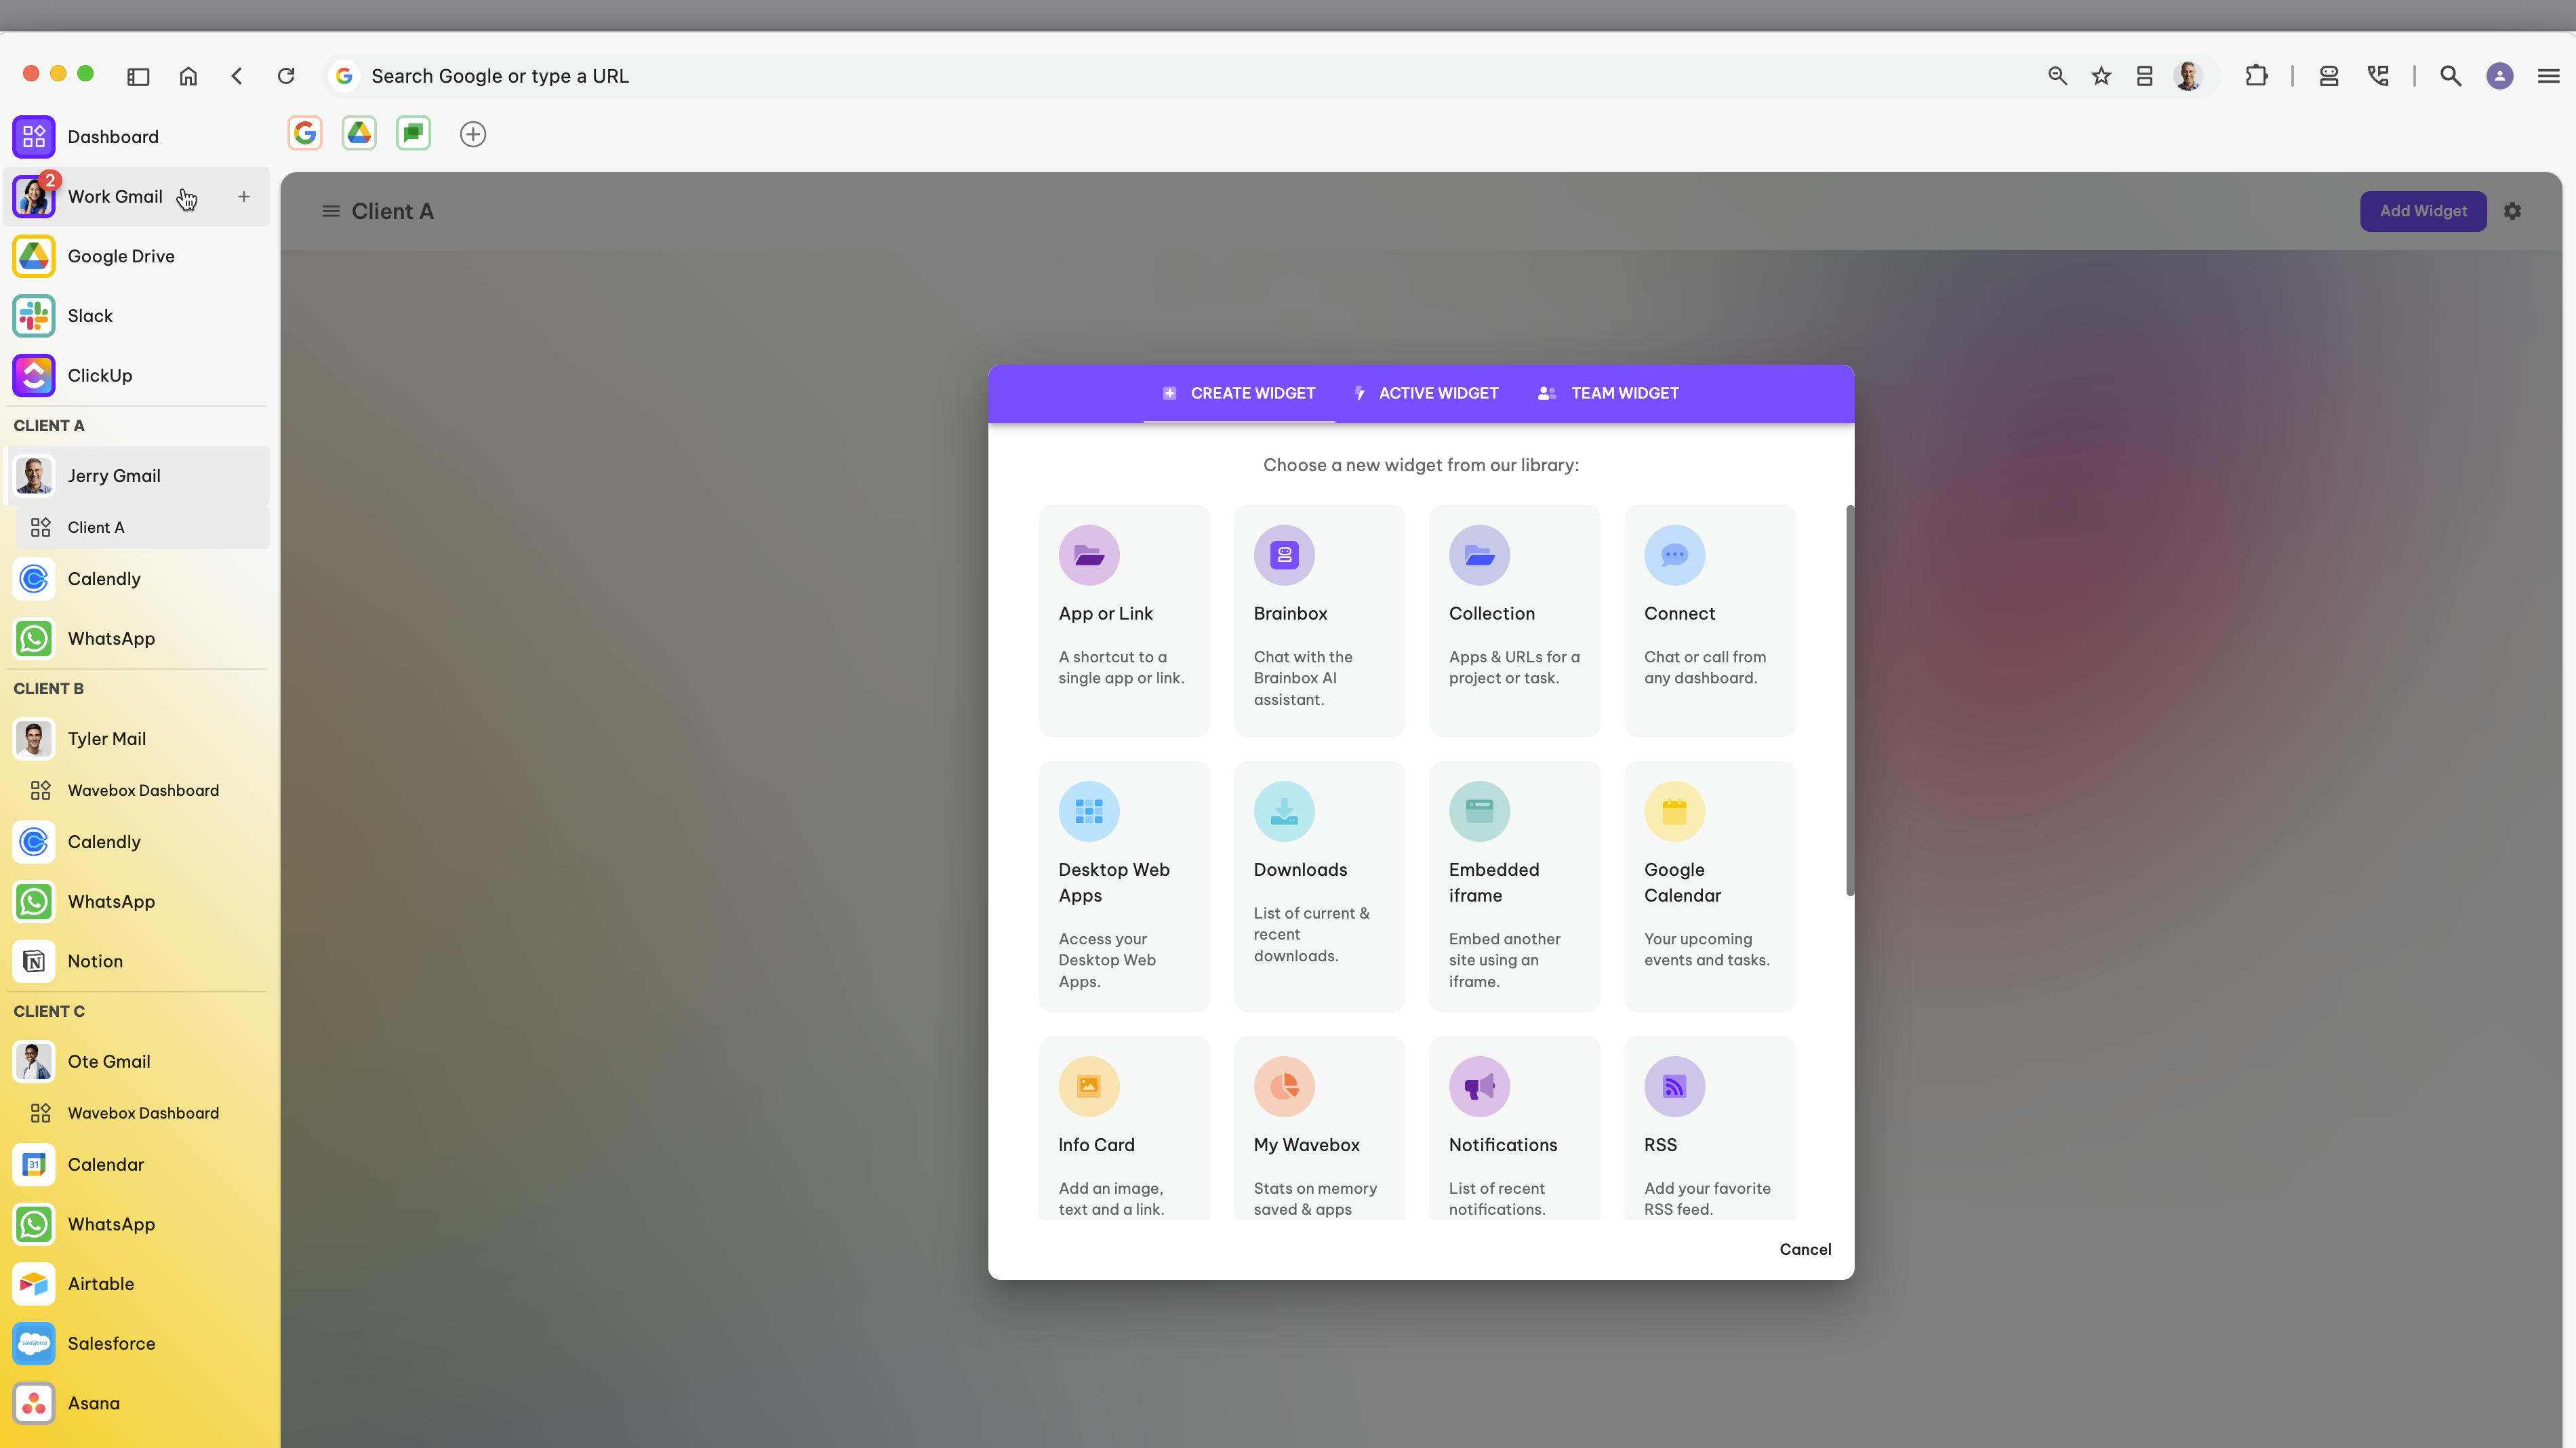
Task: Click the widget library scrollbar
Action: 1850,700
